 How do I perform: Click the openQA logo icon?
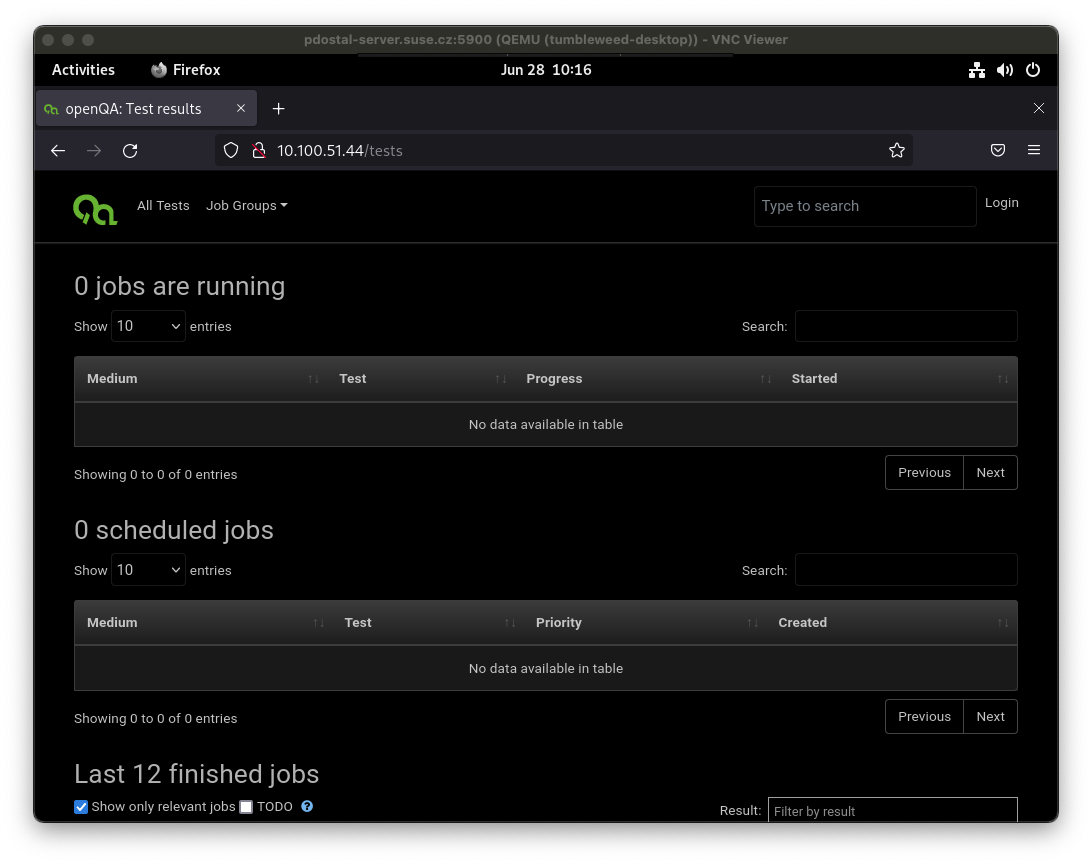(x=95, y=210)
